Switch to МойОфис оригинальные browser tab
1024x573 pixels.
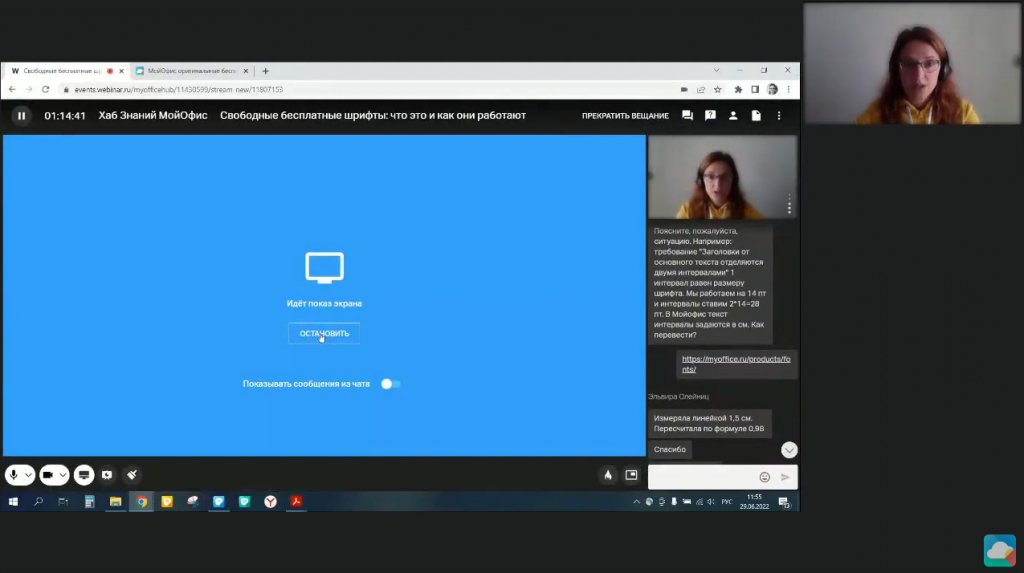pos(191,71)
